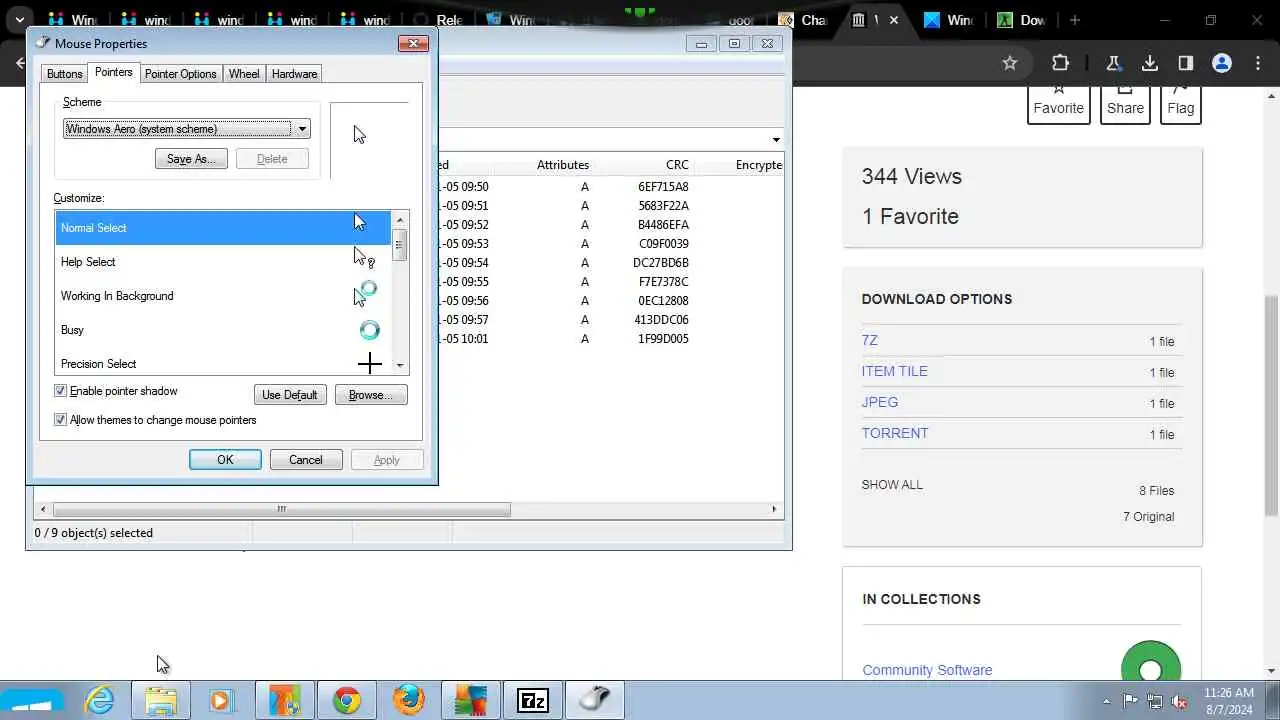1280x720 pixels.
Task: Select Normal Select pointer row
Action: pyautogui.click(x=223, y=228)
